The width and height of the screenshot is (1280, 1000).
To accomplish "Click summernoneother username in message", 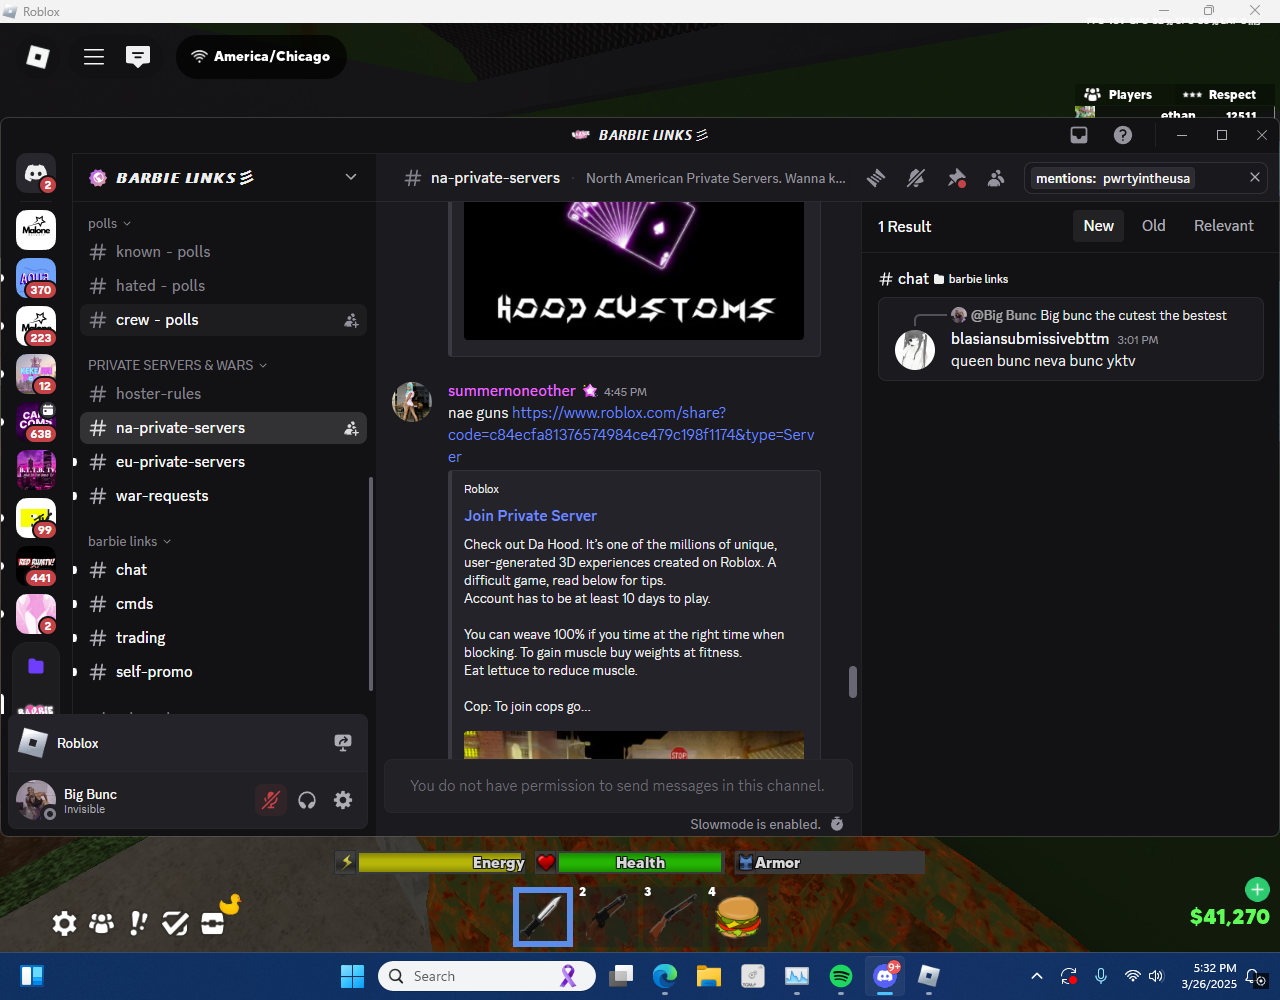I will [x=512, y=391].
